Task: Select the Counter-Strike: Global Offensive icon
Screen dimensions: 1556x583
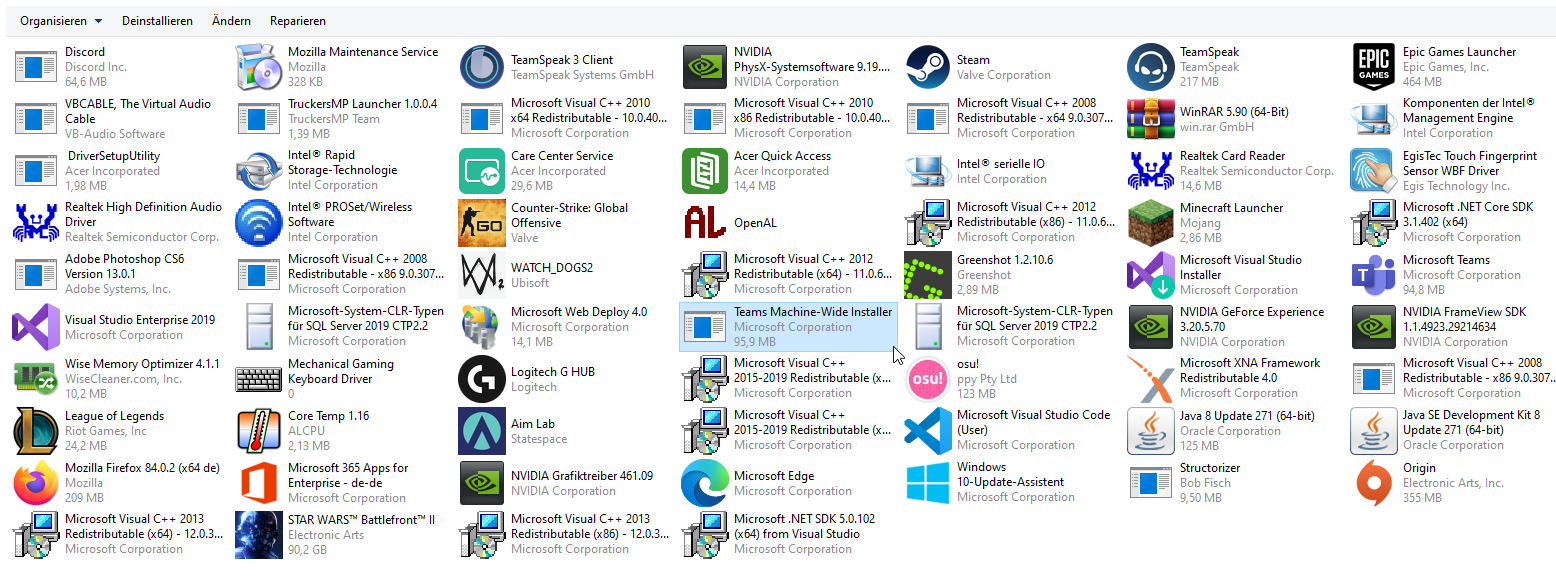Action: (482, 223)
